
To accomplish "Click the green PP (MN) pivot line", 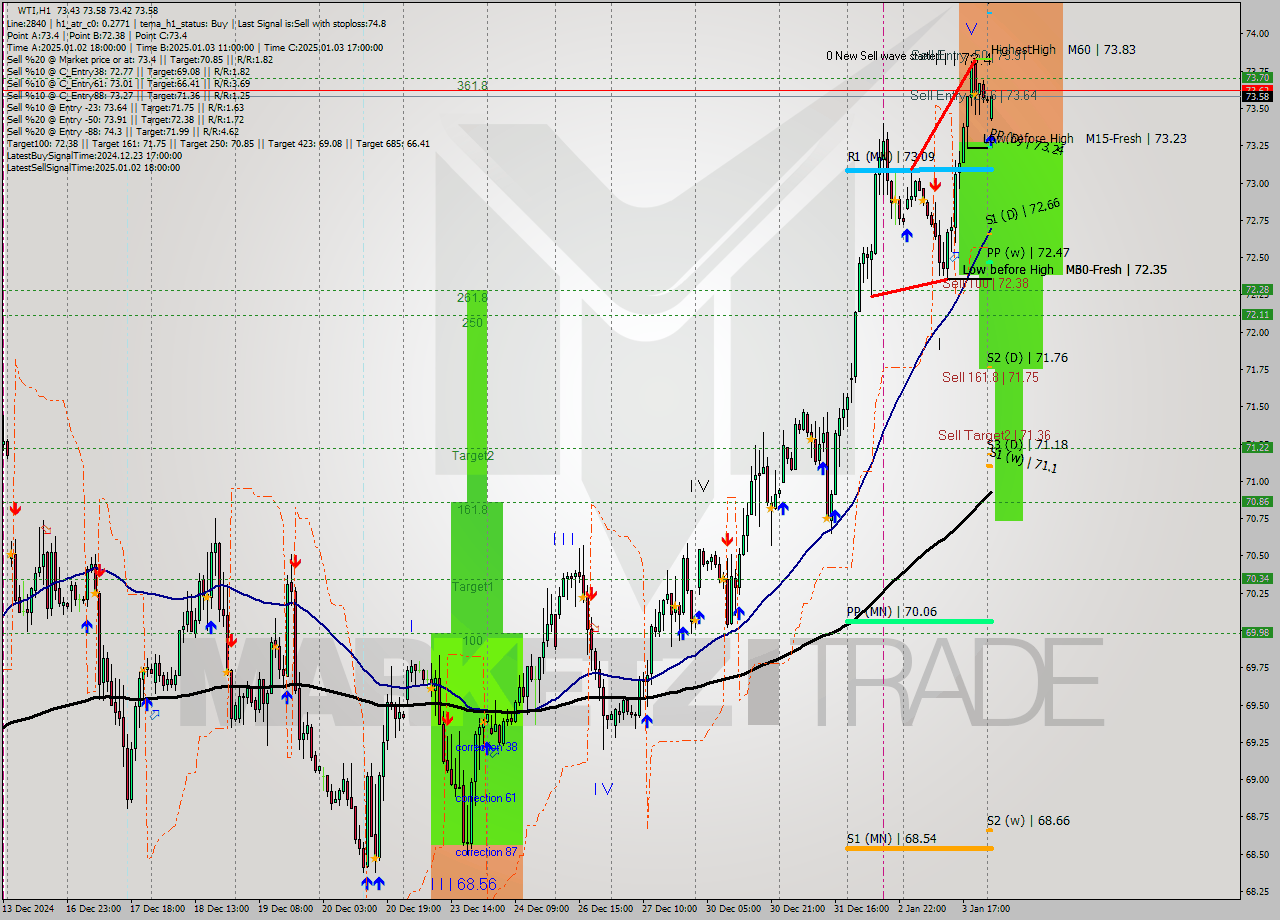I will (x=919, y=621).
